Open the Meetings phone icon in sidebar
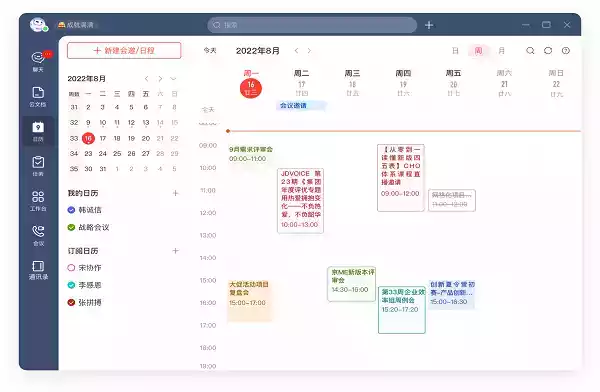 coord(38,235)
